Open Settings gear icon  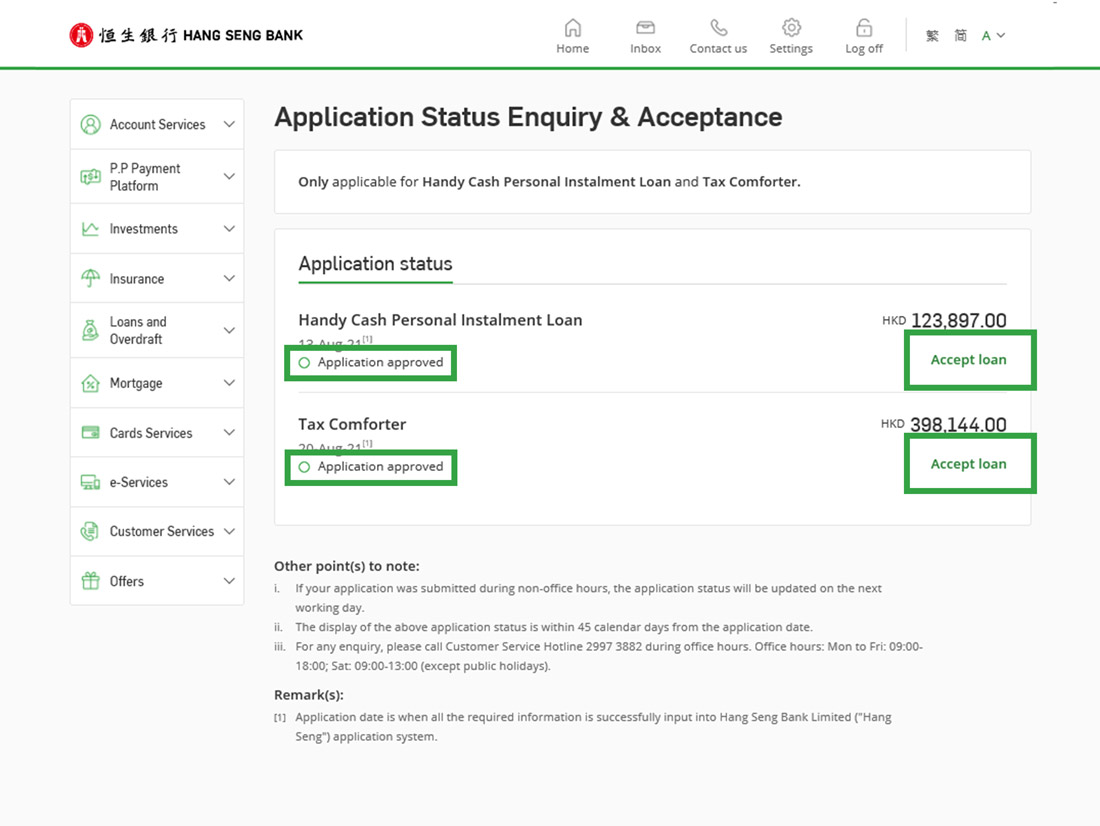(x=791, y=27)
